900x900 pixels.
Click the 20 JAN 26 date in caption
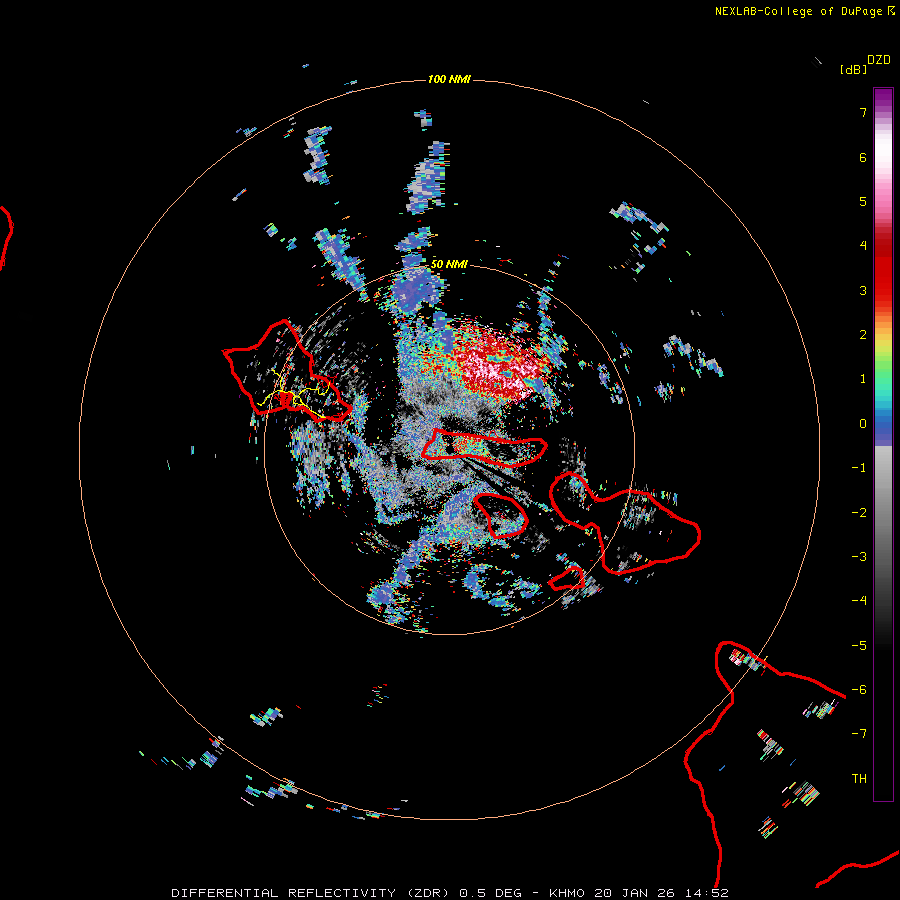[634, 893]
